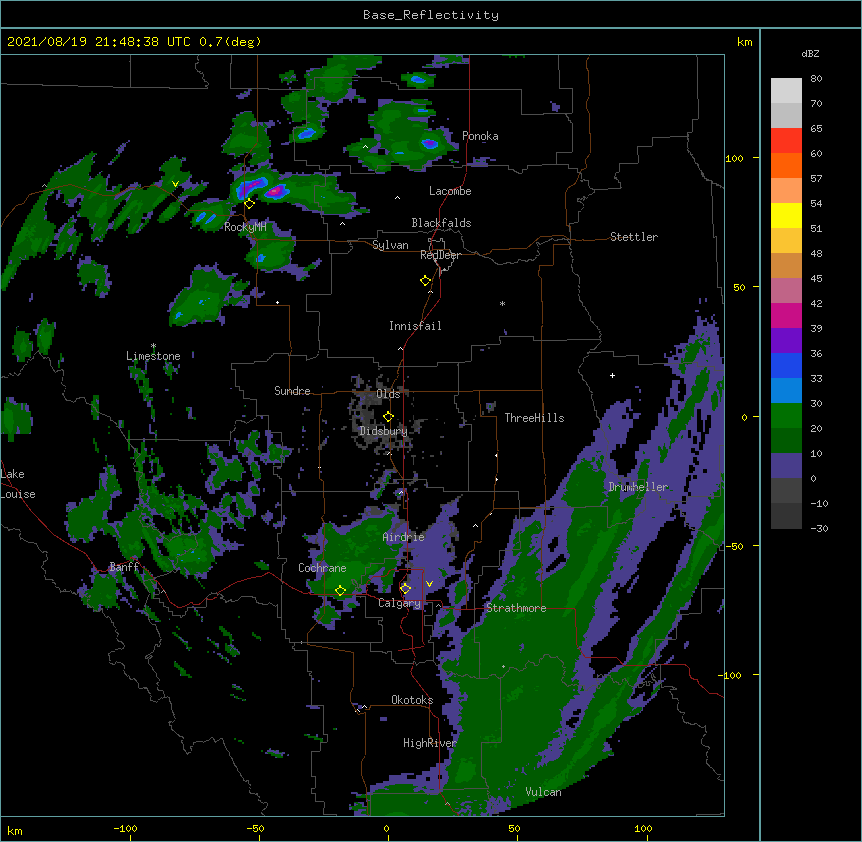Click the yellow V marker east of Calgary diamond

(x=429, y=584)
